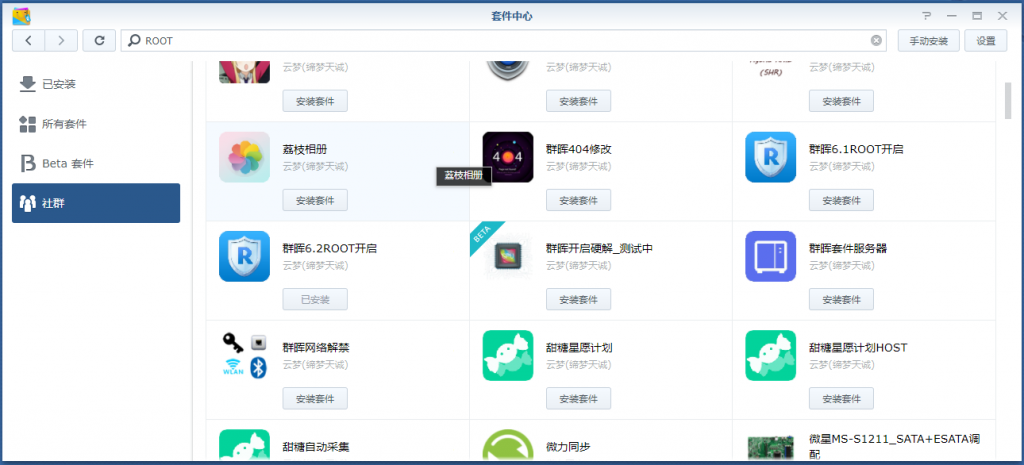This screenshot has height=465, width=1024.
Task: Install the 群晖404修改 package
Action: [x=578, y=200]
